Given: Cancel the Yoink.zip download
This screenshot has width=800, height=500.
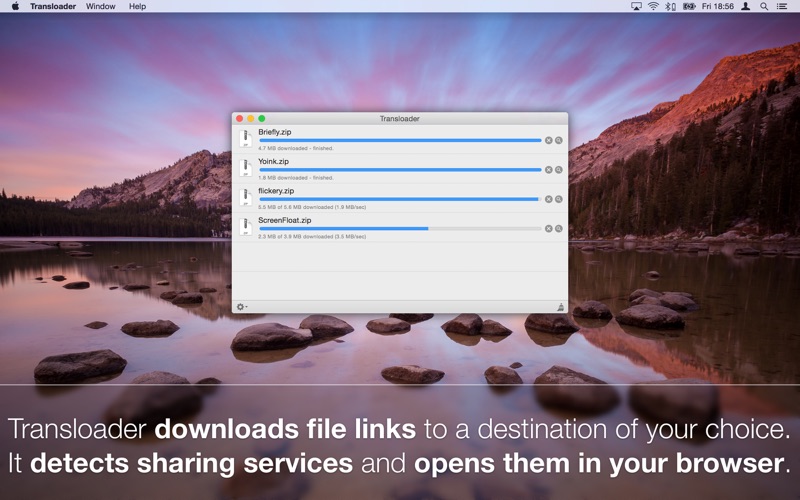Looking at the screenshot, I should [x=549, y=170].
